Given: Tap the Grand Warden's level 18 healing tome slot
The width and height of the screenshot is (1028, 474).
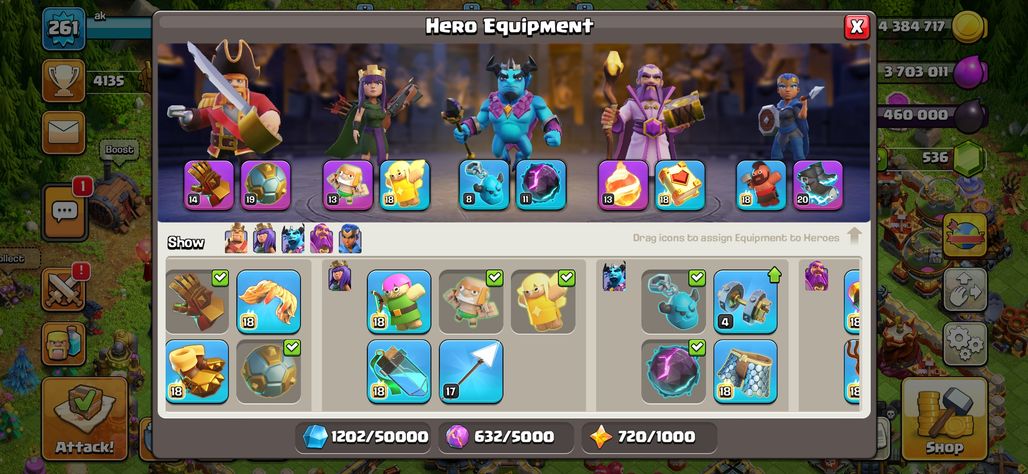Looking at the screenshot, I should click(x=680, y=185).
